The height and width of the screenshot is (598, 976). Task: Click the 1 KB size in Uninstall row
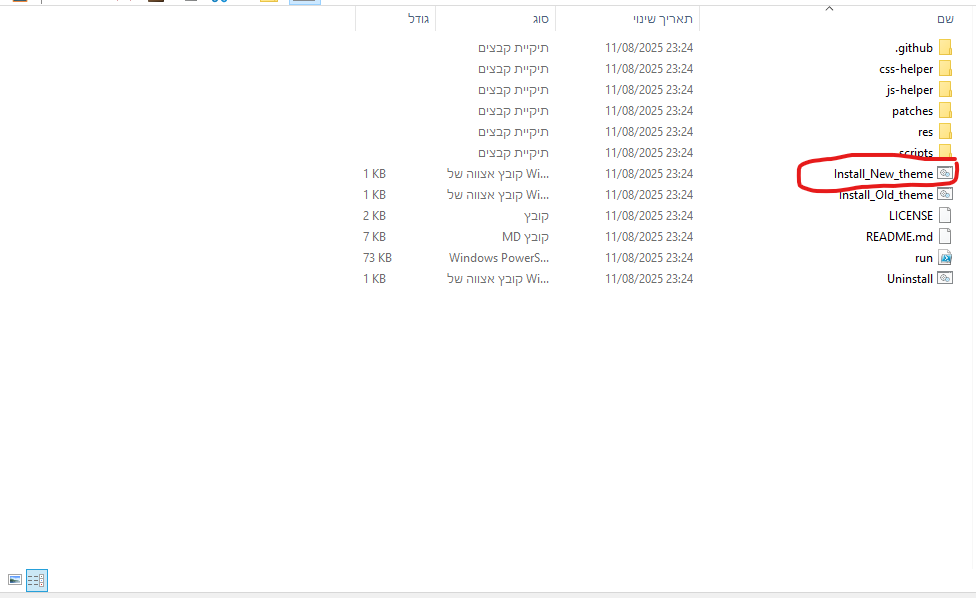click(374, 279)
